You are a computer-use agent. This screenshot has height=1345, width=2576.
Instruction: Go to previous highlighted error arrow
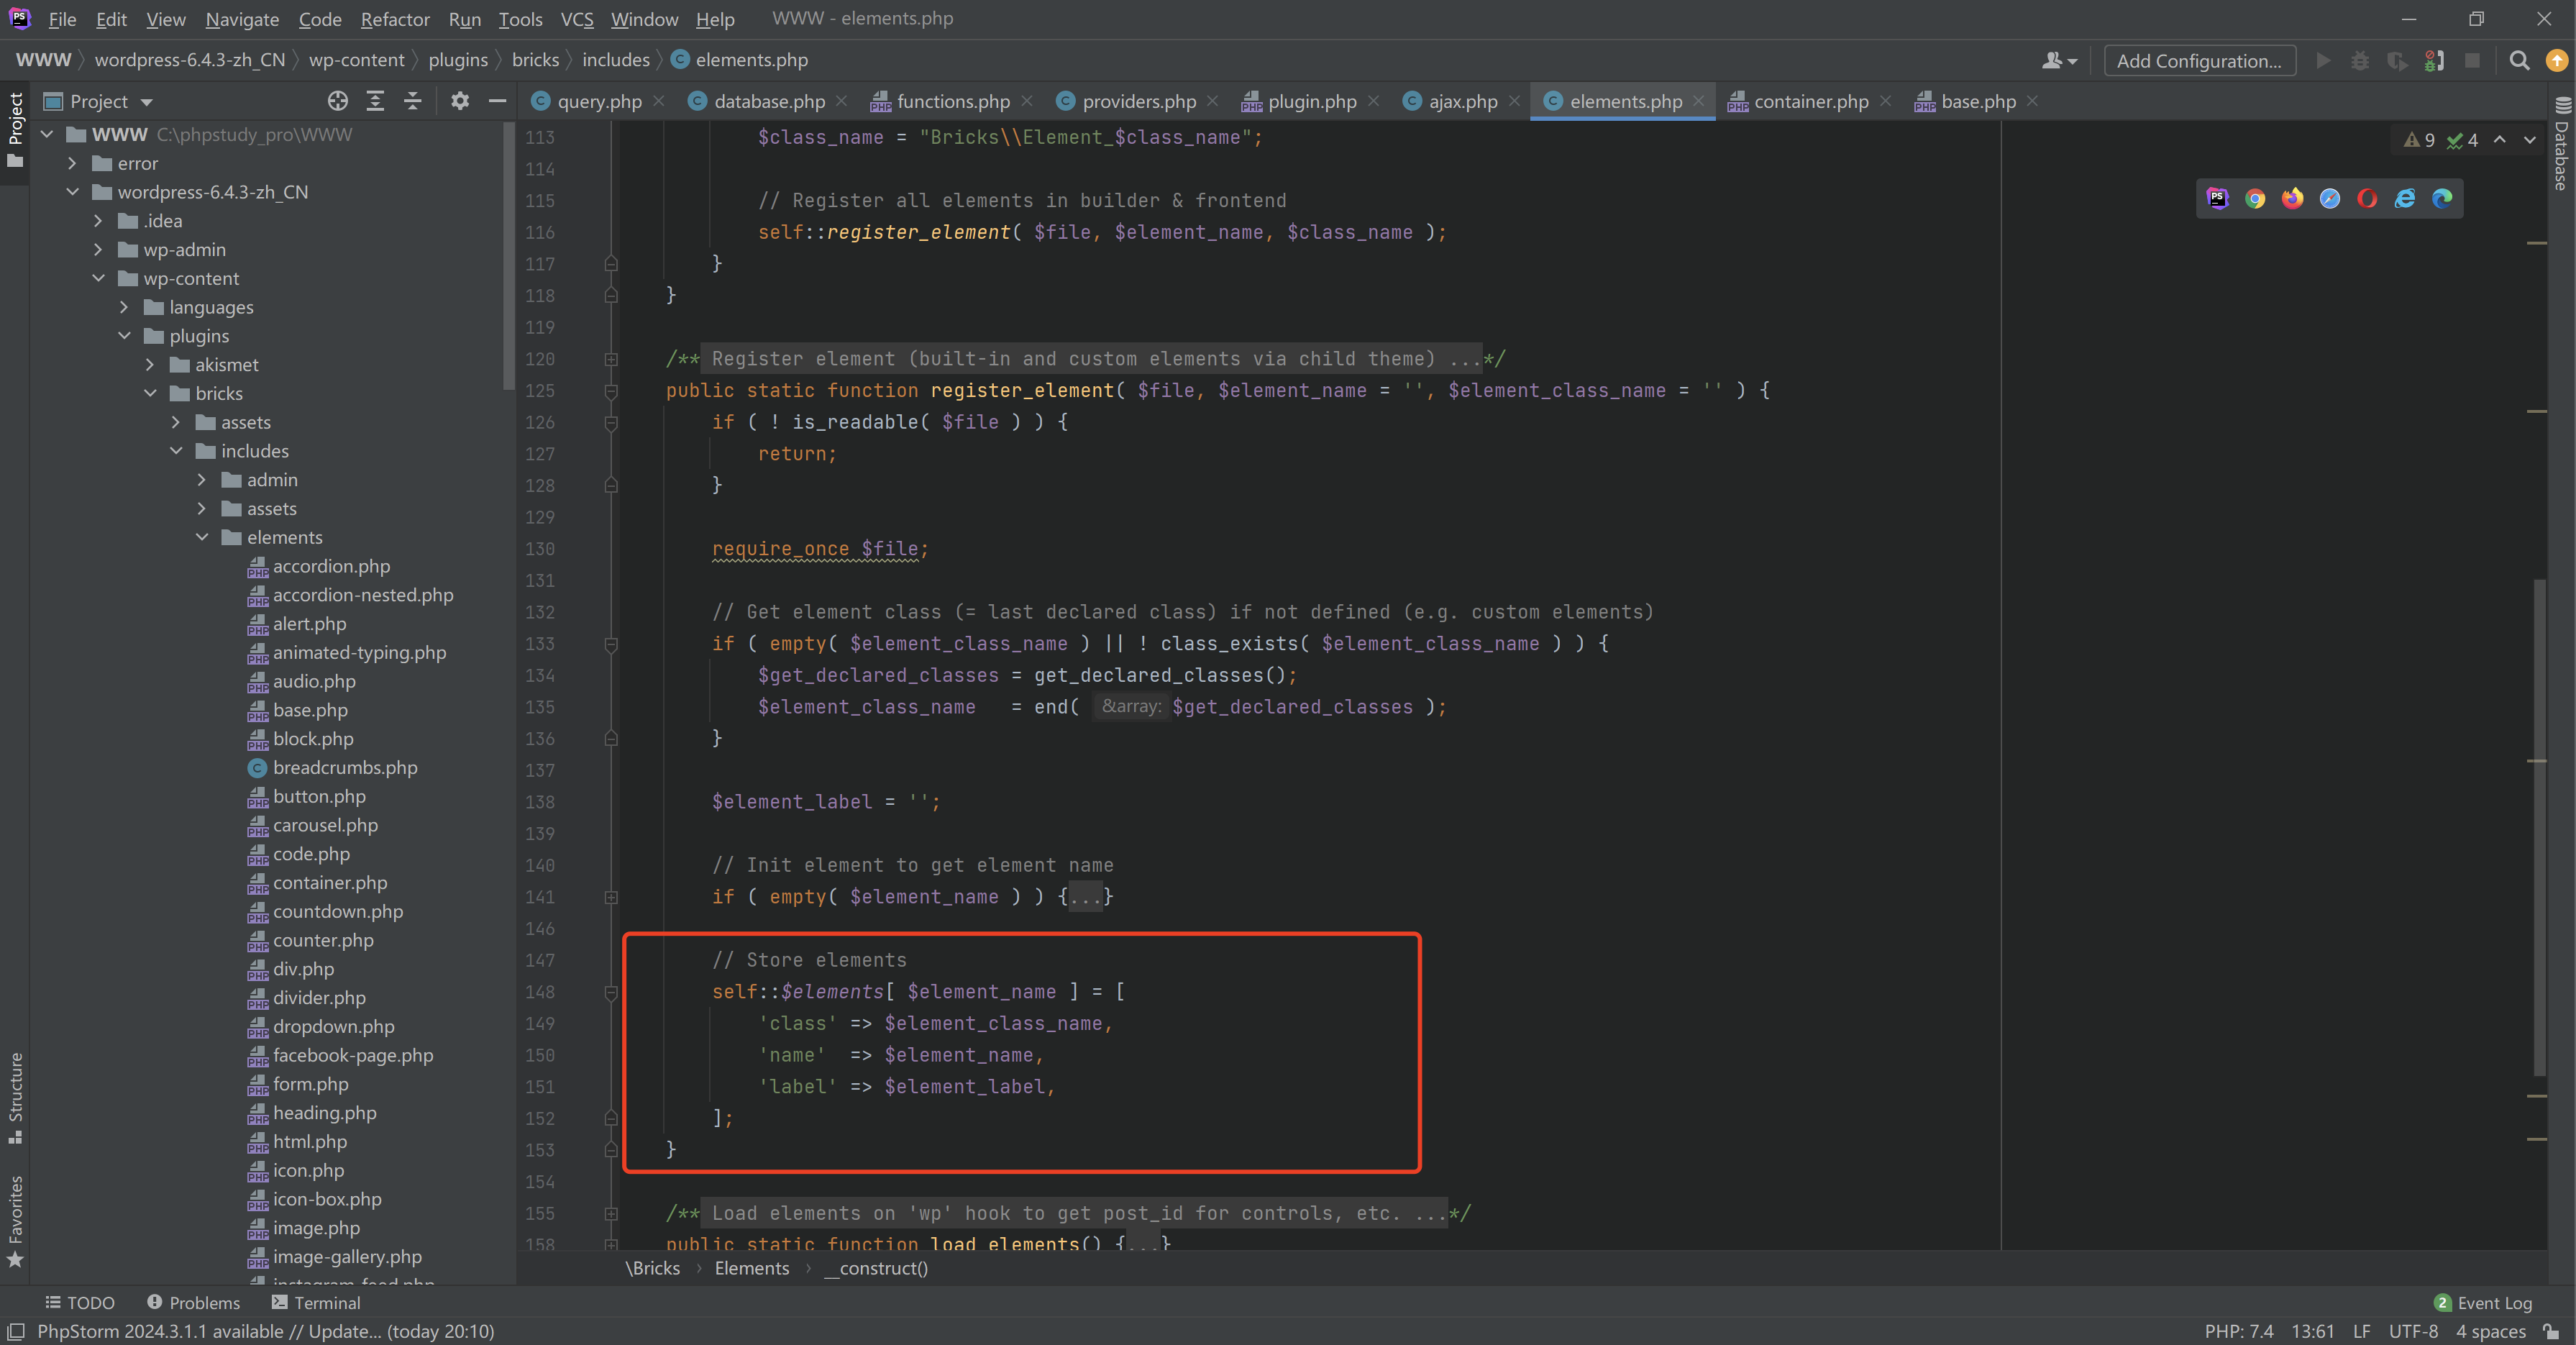tap(2499, 140)
